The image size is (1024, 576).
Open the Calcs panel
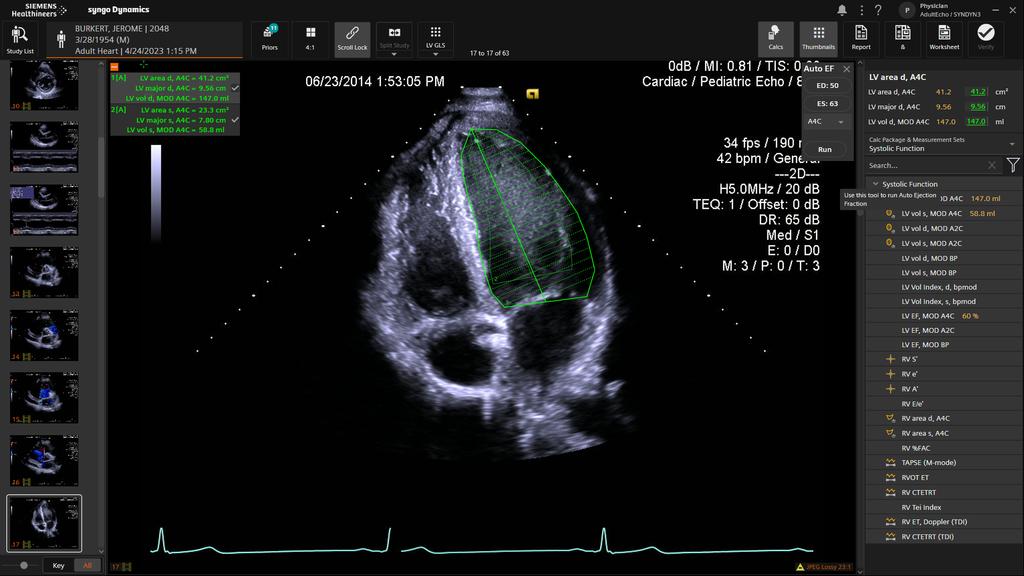pyautogui.click(x=777, y=36)
